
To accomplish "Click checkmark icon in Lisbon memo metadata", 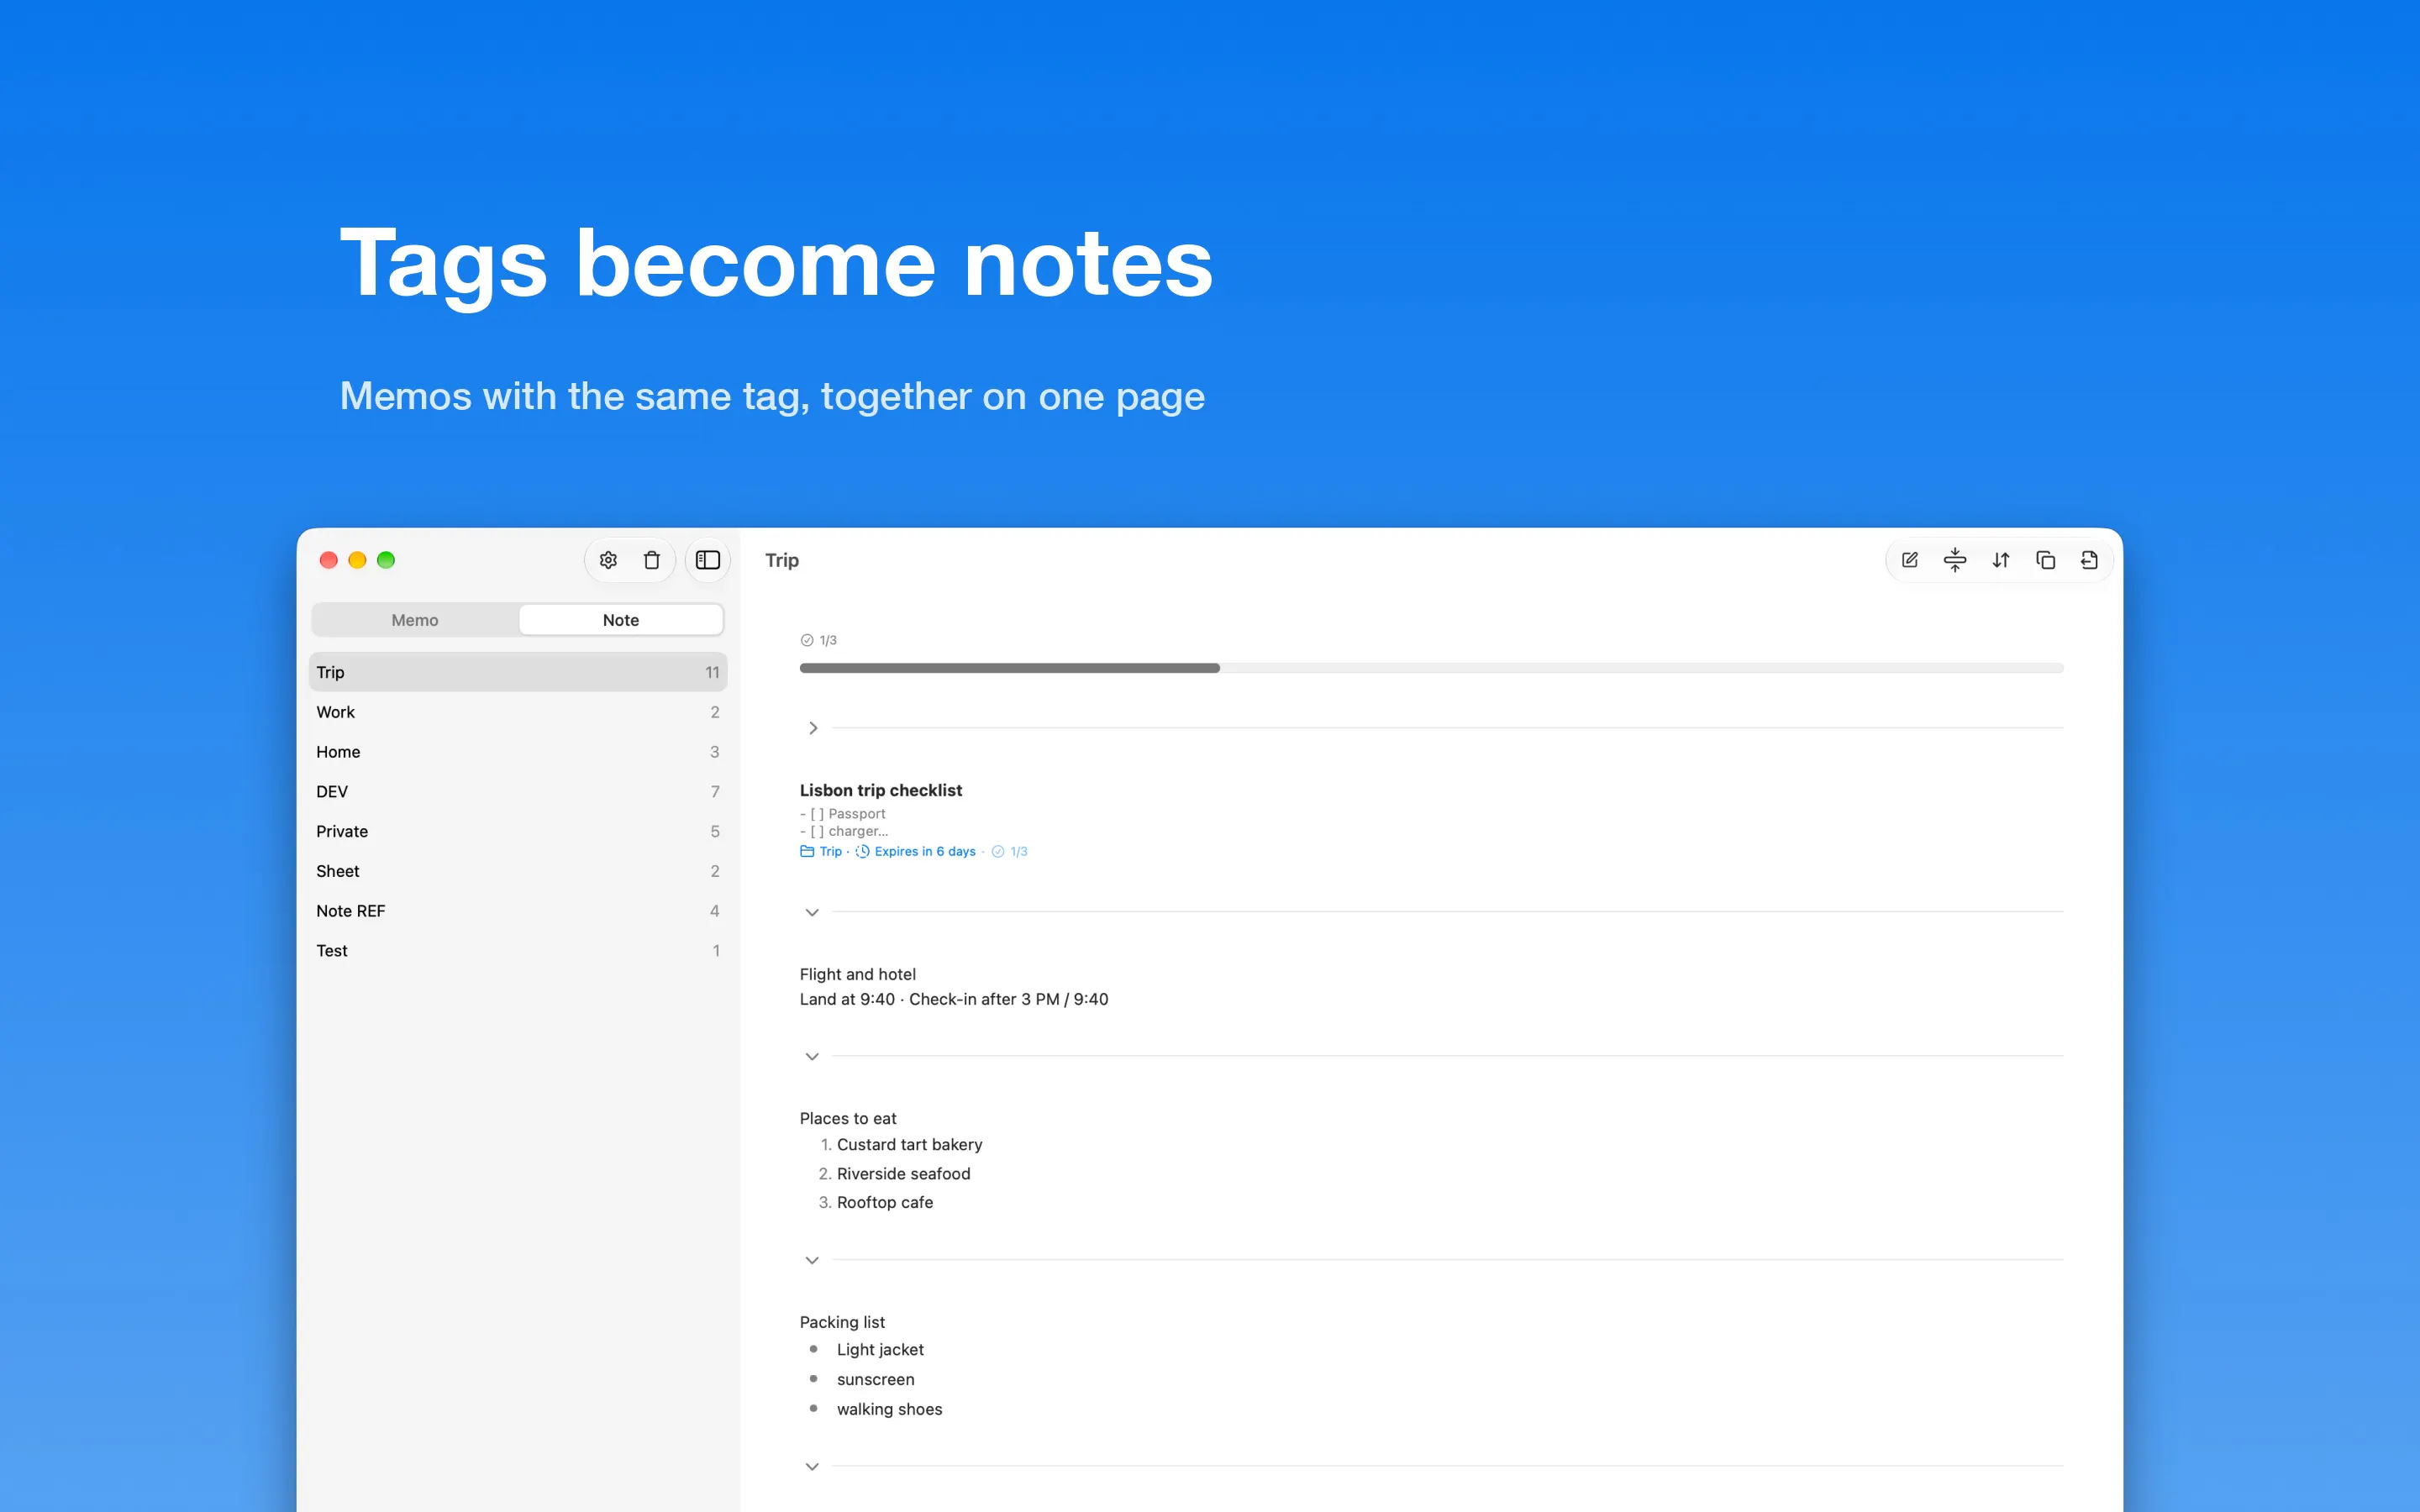I will (998, 851).
